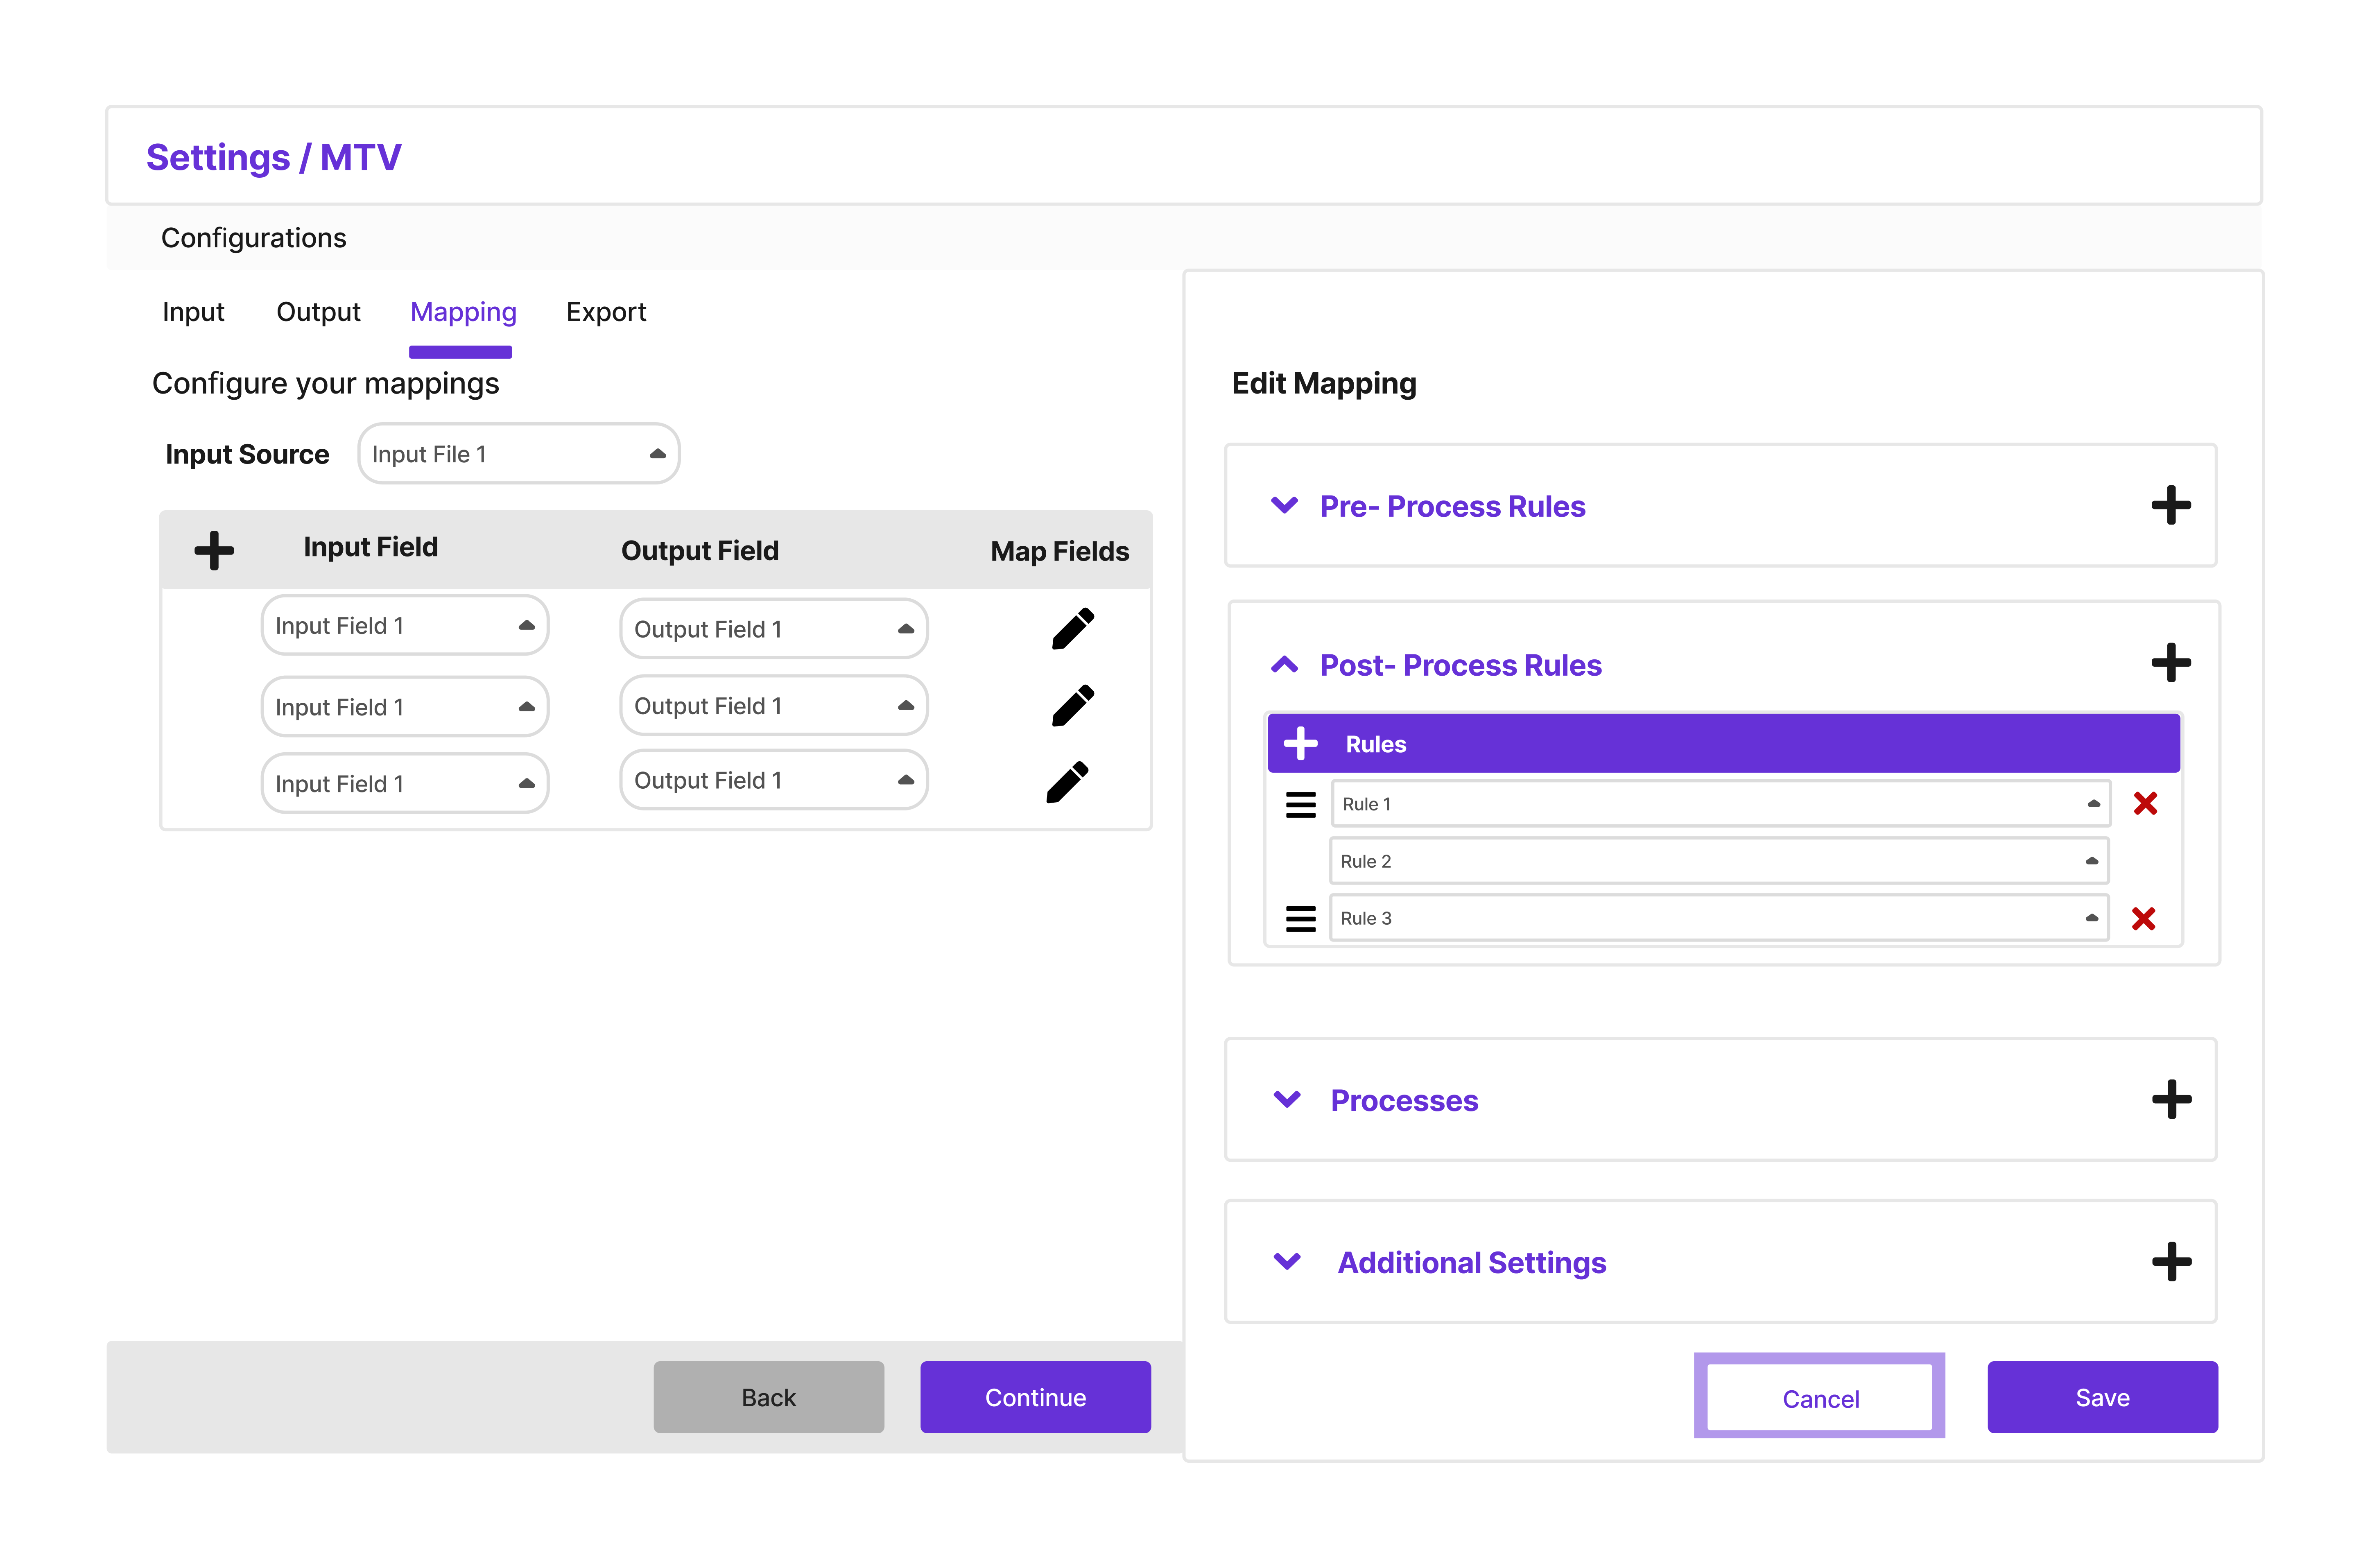Screen dimensions: 2370x1568
Task: Click the Save button
Action: (x=2101, y=1397)
